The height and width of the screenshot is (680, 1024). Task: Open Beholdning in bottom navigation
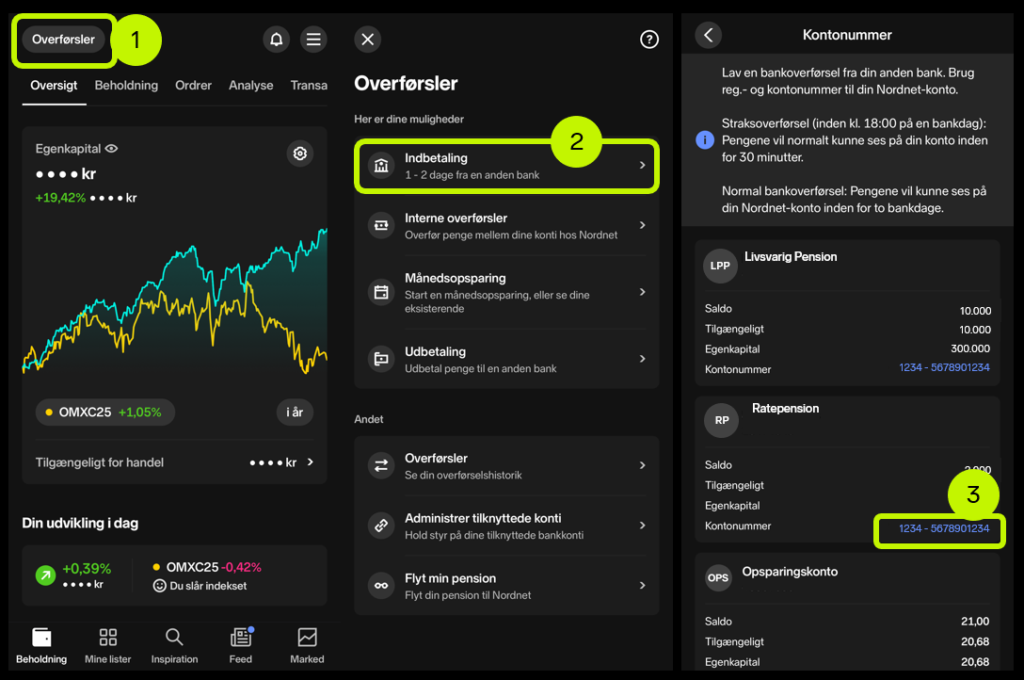(x=41, y=645)
